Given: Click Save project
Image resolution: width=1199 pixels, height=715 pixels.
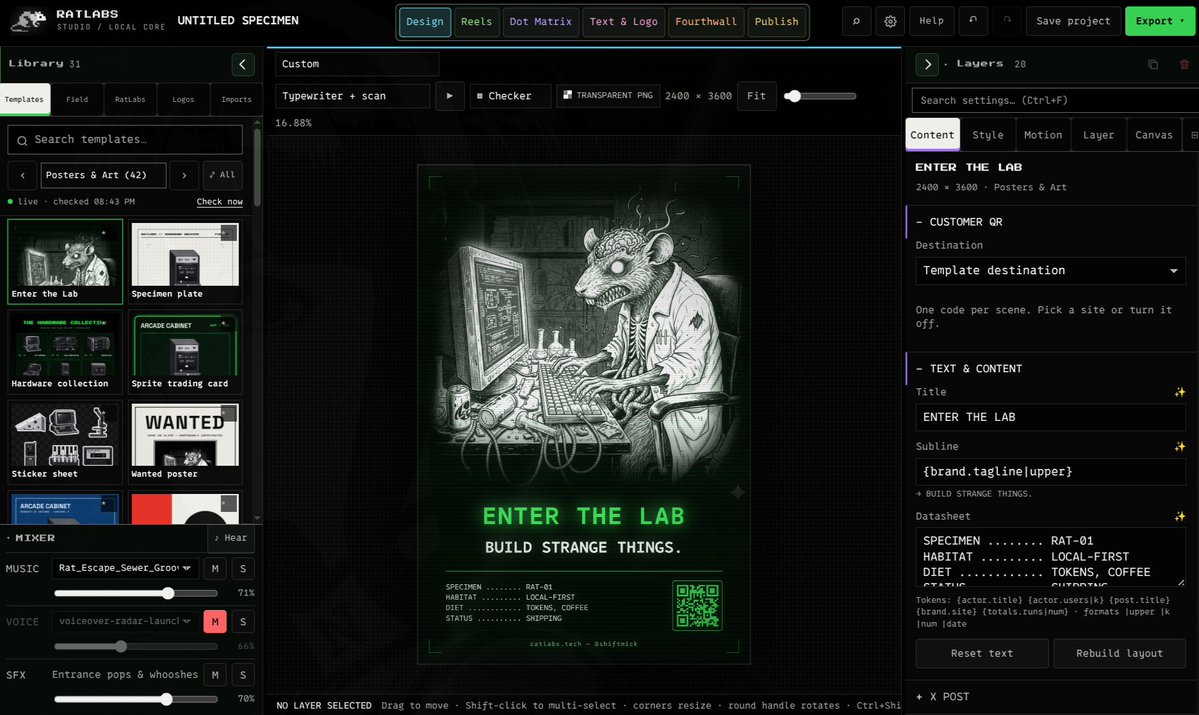Looking at the screenshot, I should coord(1073,21).
